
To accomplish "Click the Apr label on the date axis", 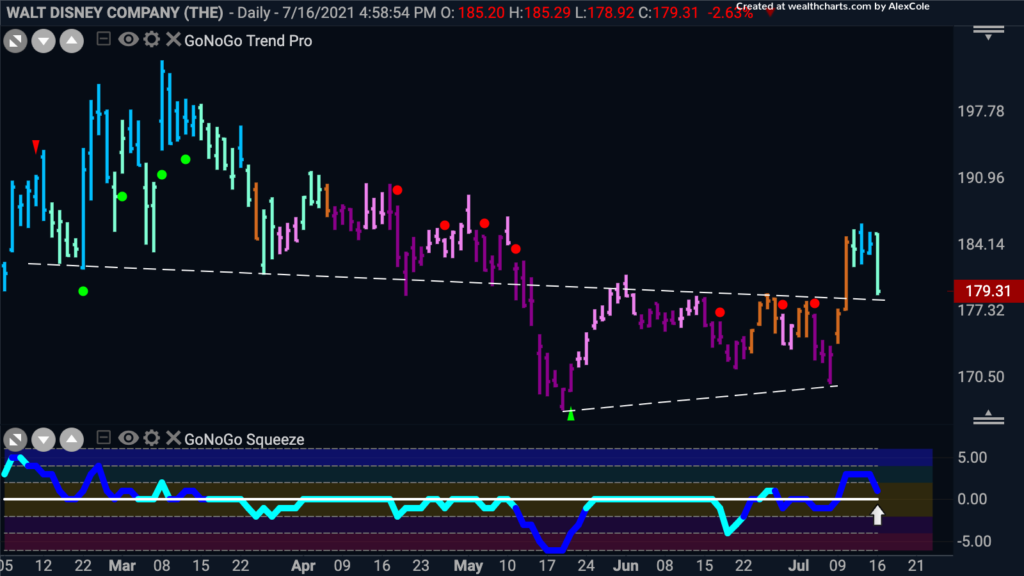I will coord(303,566).
